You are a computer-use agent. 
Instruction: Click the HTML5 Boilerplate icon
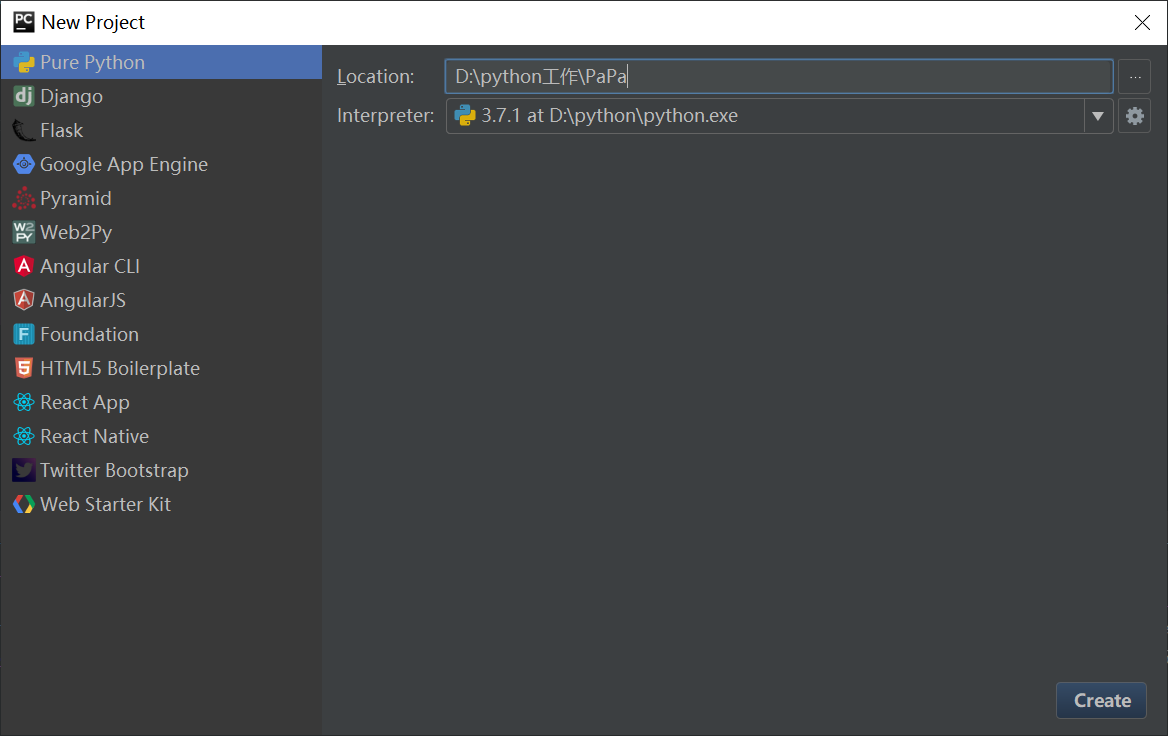pos(24,368)
